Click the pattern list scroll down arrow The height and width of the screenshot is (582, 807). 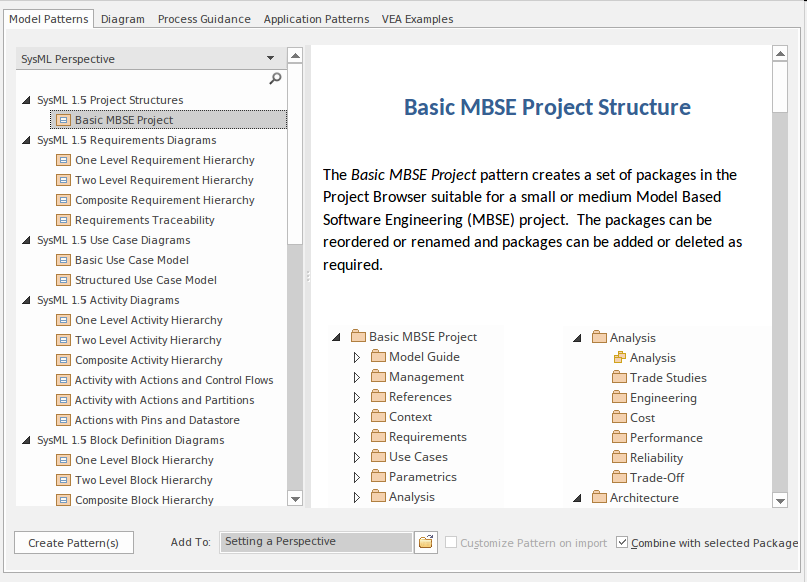pyautogui.click(x=295, y=498)
